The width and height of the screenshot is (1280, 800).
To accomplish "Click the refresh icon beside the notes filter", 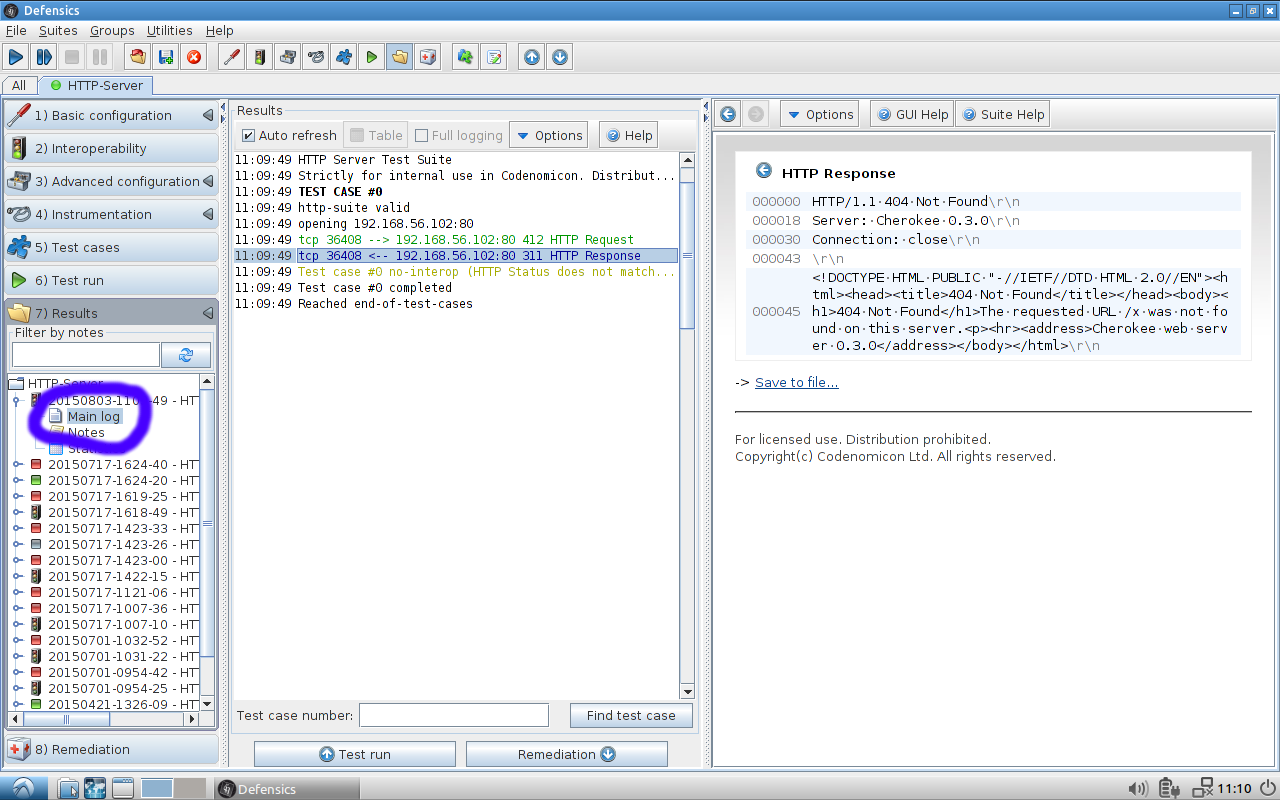I will point(186,355).
